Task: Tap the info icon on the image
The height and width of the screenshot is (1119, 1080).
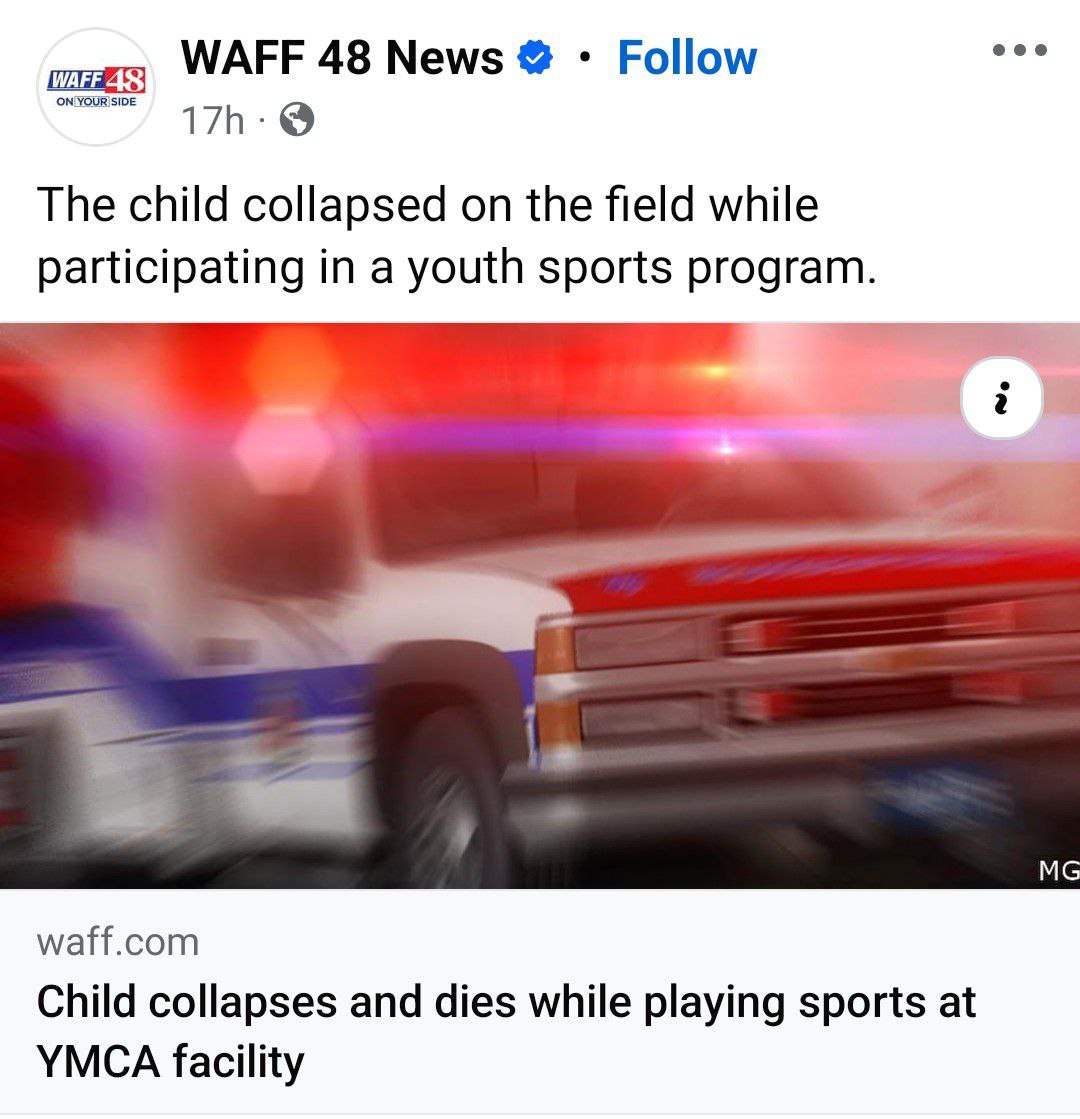Action: pyautogui.click(x=1001, y=398)
